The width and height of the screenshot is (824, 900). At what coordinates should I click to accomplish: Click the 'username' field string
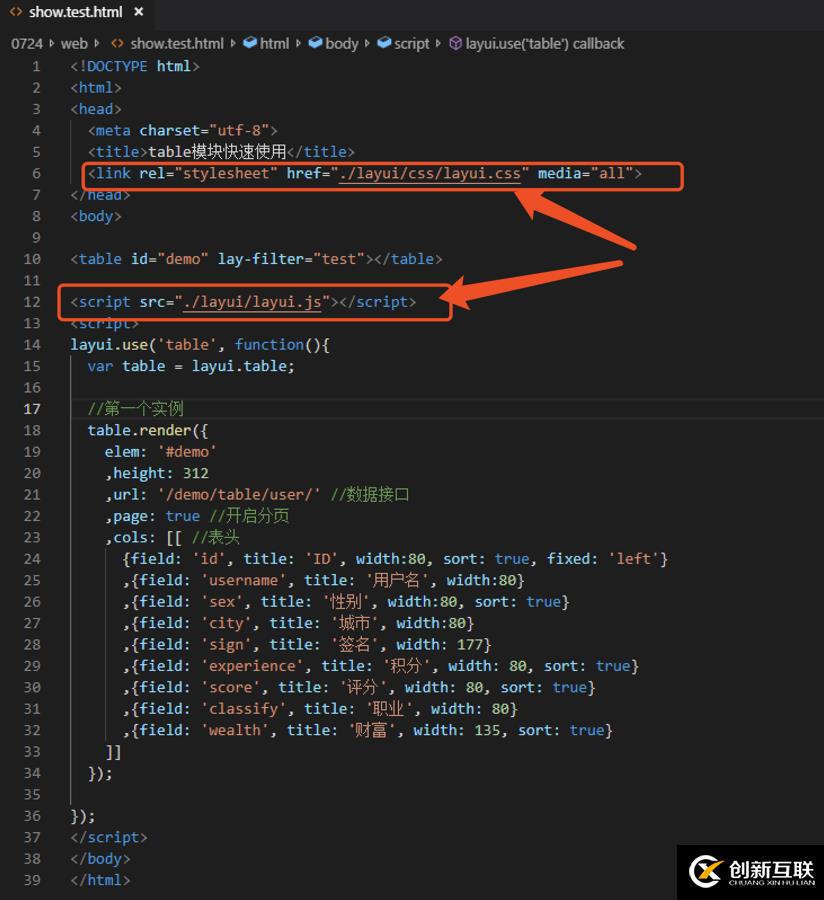243,580
